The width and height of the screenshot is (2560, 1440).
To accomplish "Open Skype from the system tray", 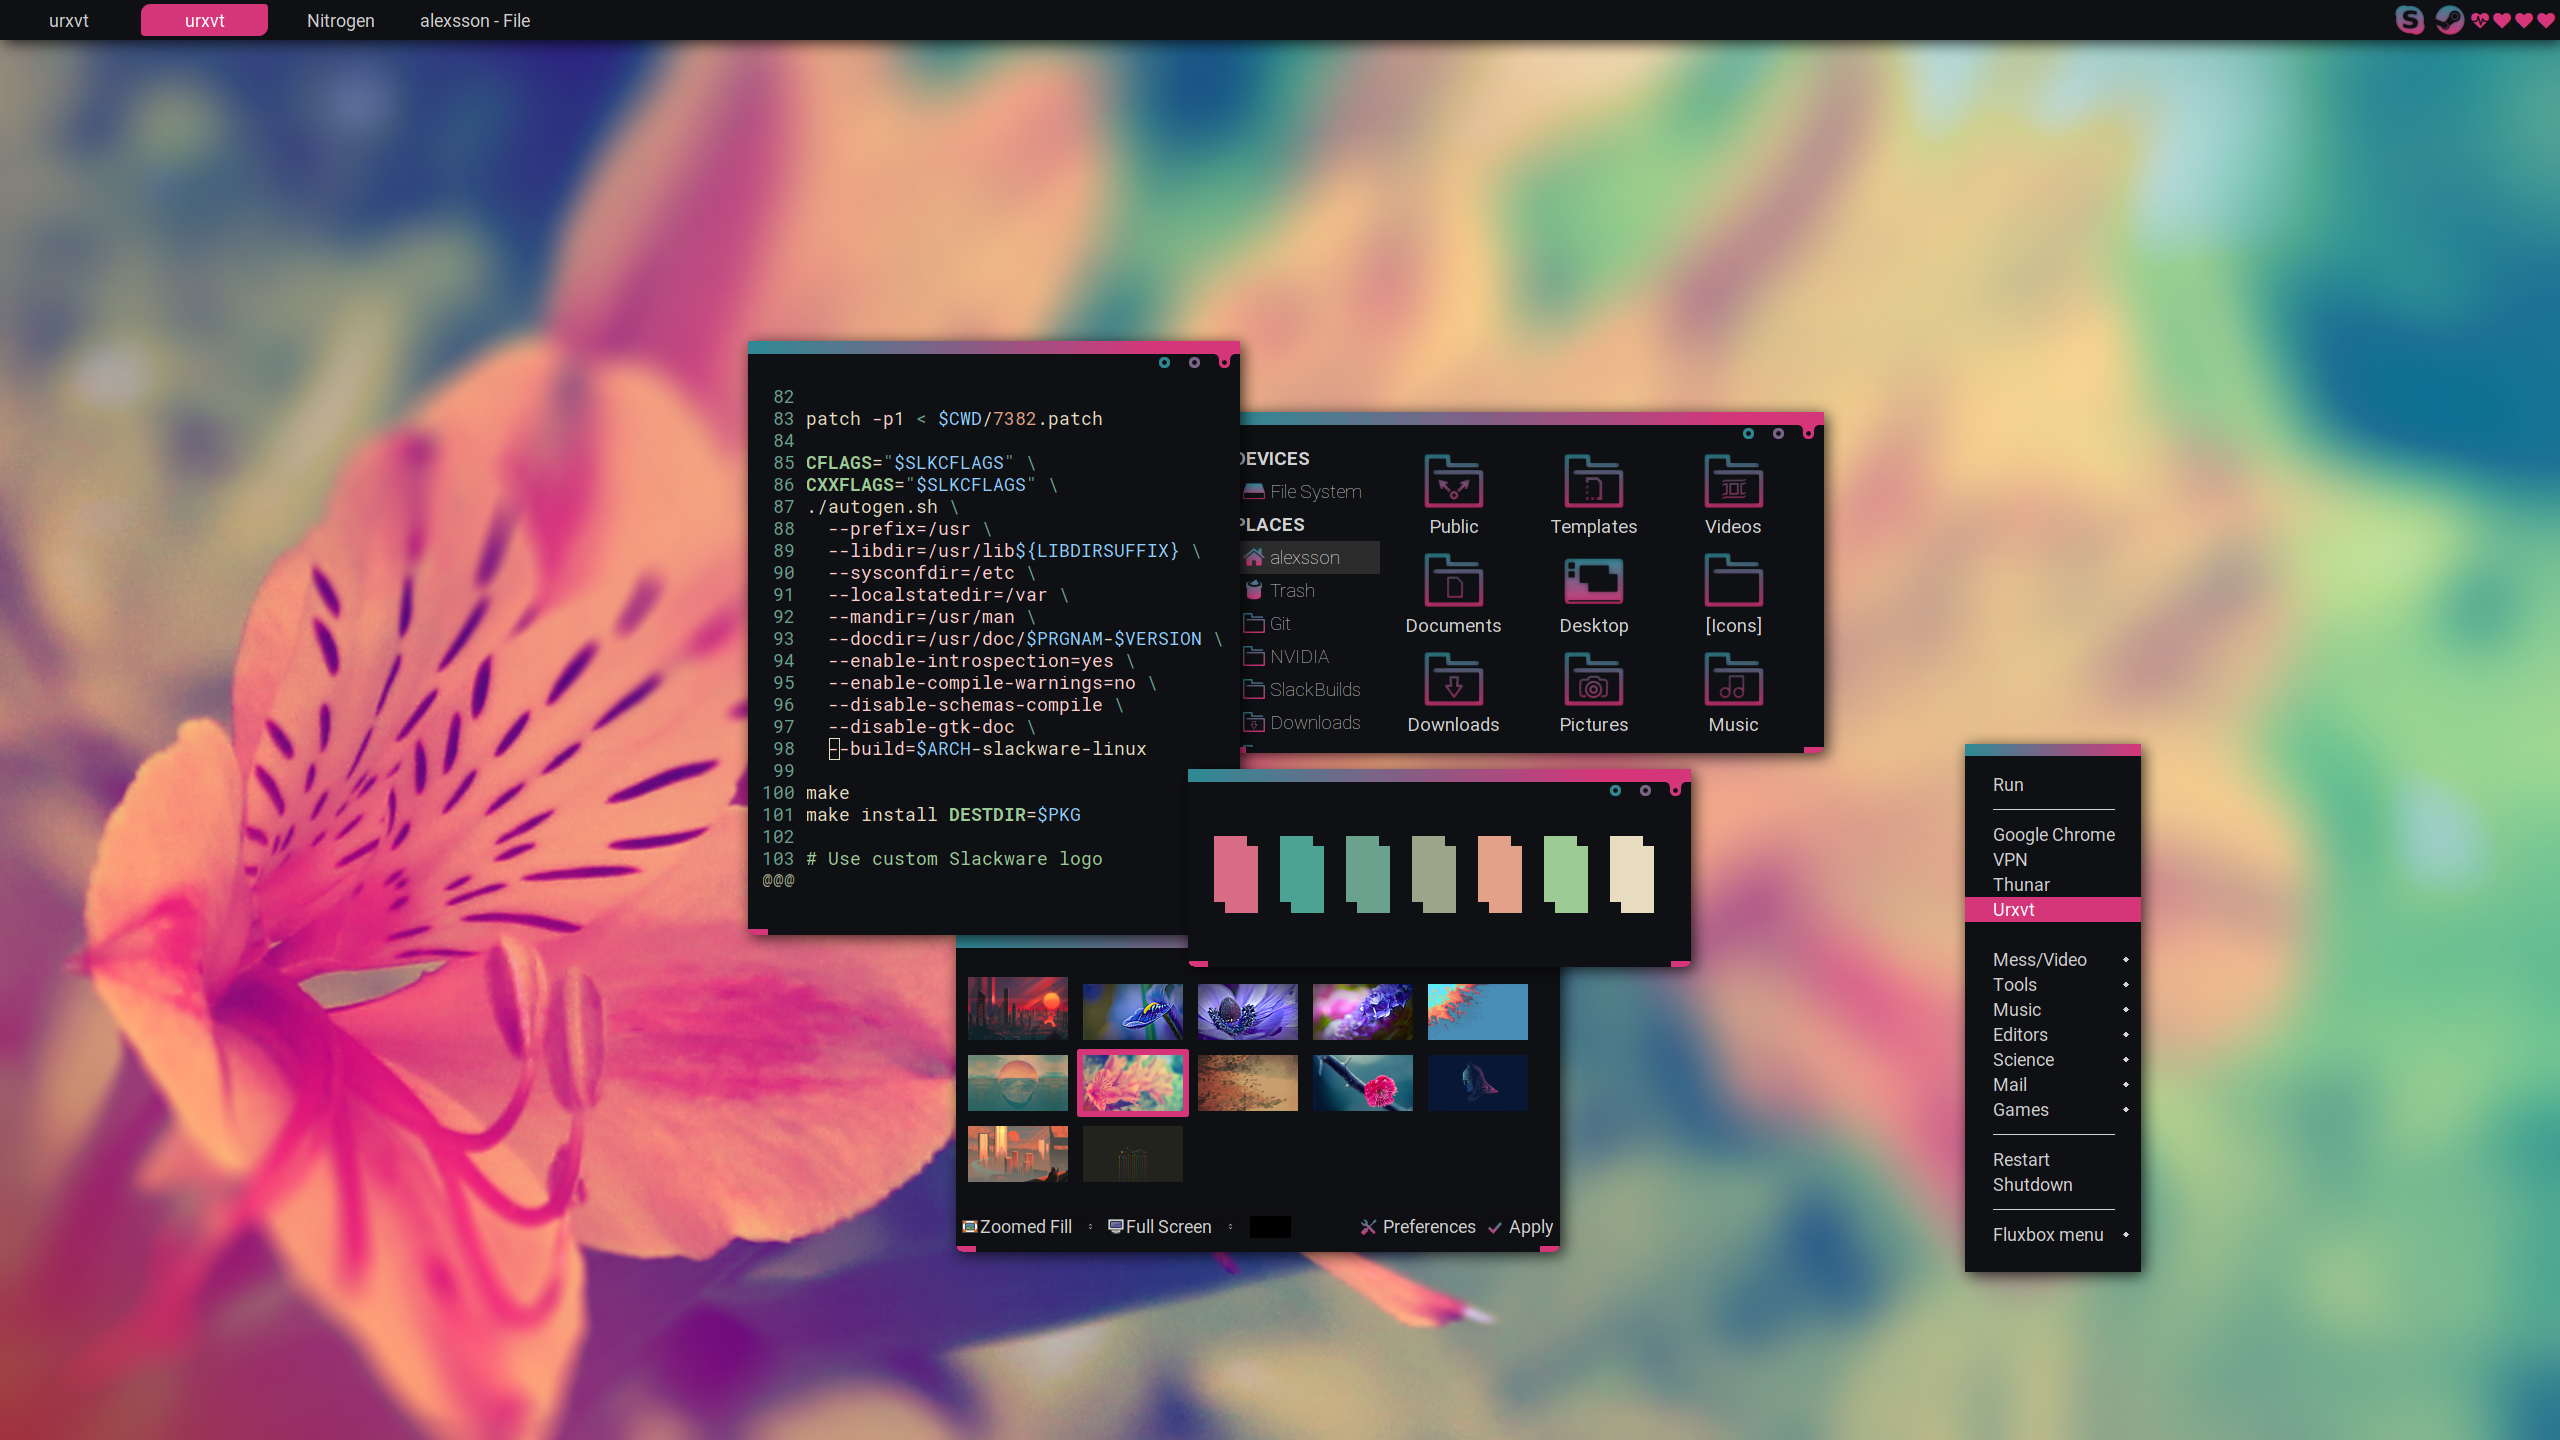I will (2412, 20).
